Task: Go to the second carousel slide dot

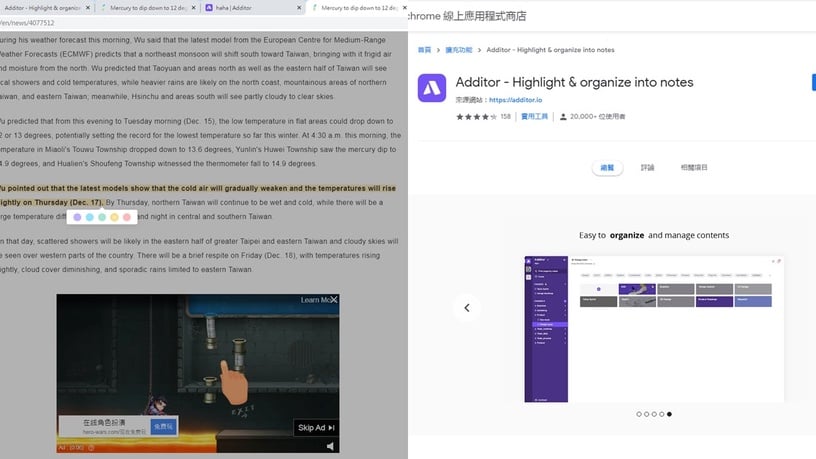Action: [646, 414]
